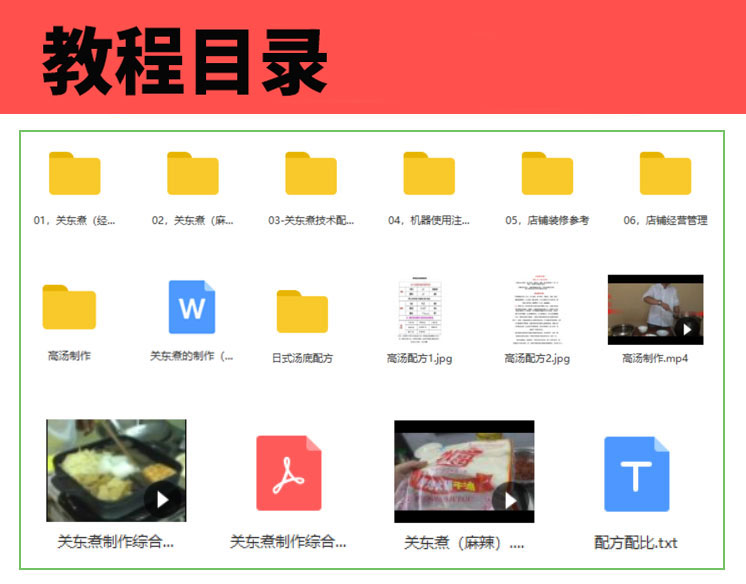Click the 高汤配方2.jpg image thumbnail

537,310
